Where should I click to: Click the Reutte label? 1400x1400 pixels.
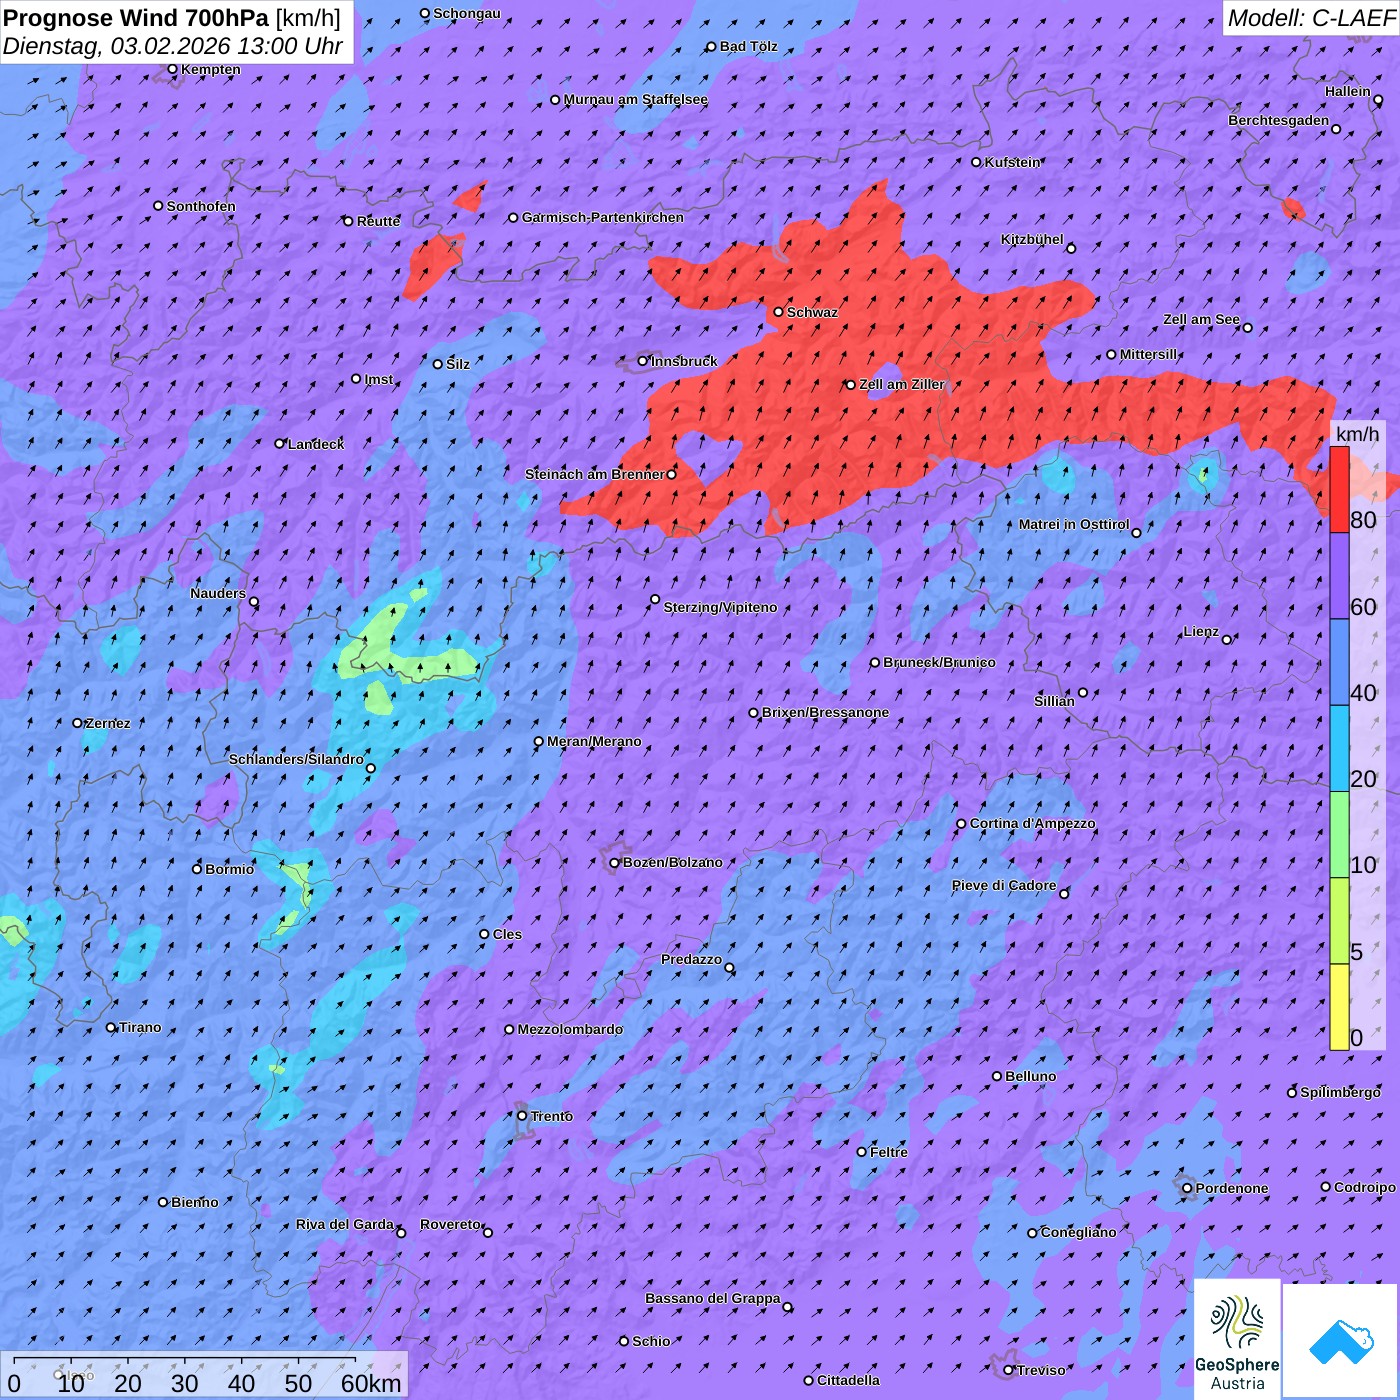[378, 221]
